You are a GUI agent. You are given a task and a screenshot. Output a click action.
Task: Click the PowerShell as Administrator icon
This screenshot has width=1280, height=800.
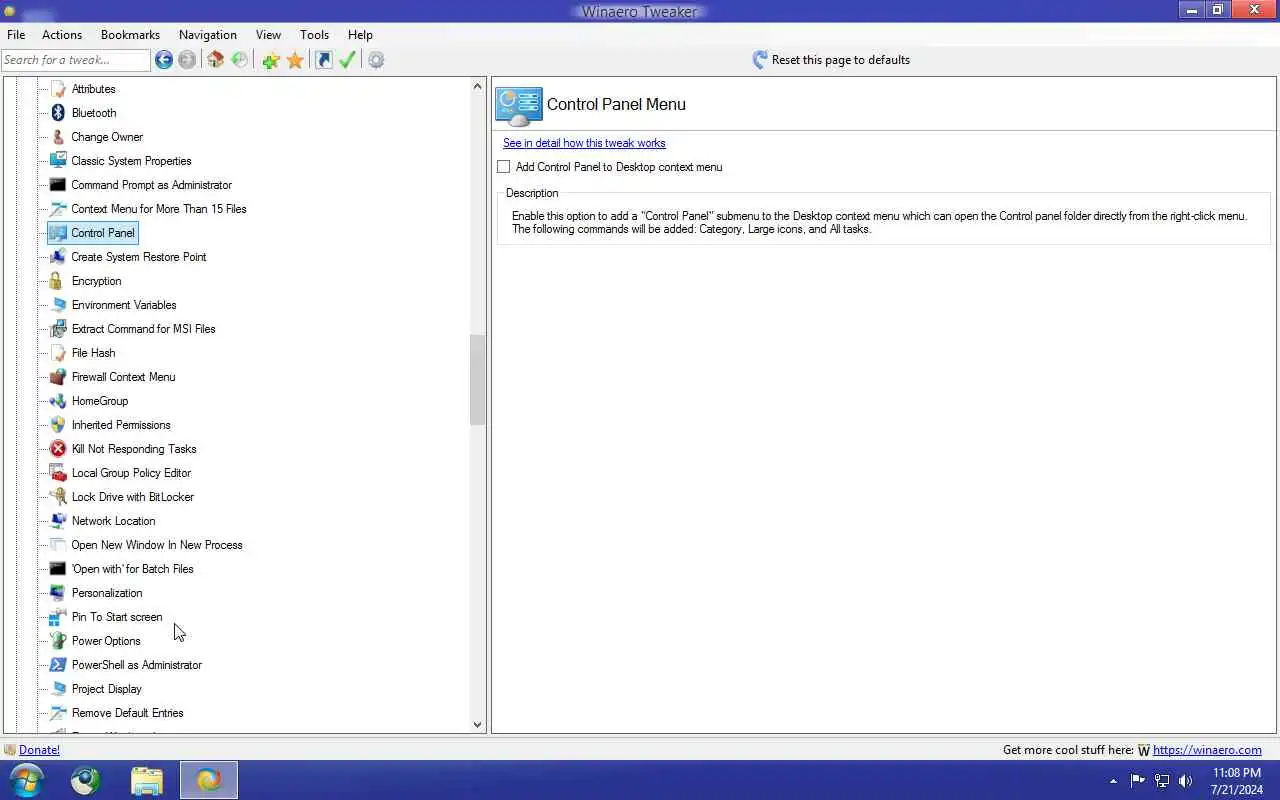pos(58,665)
